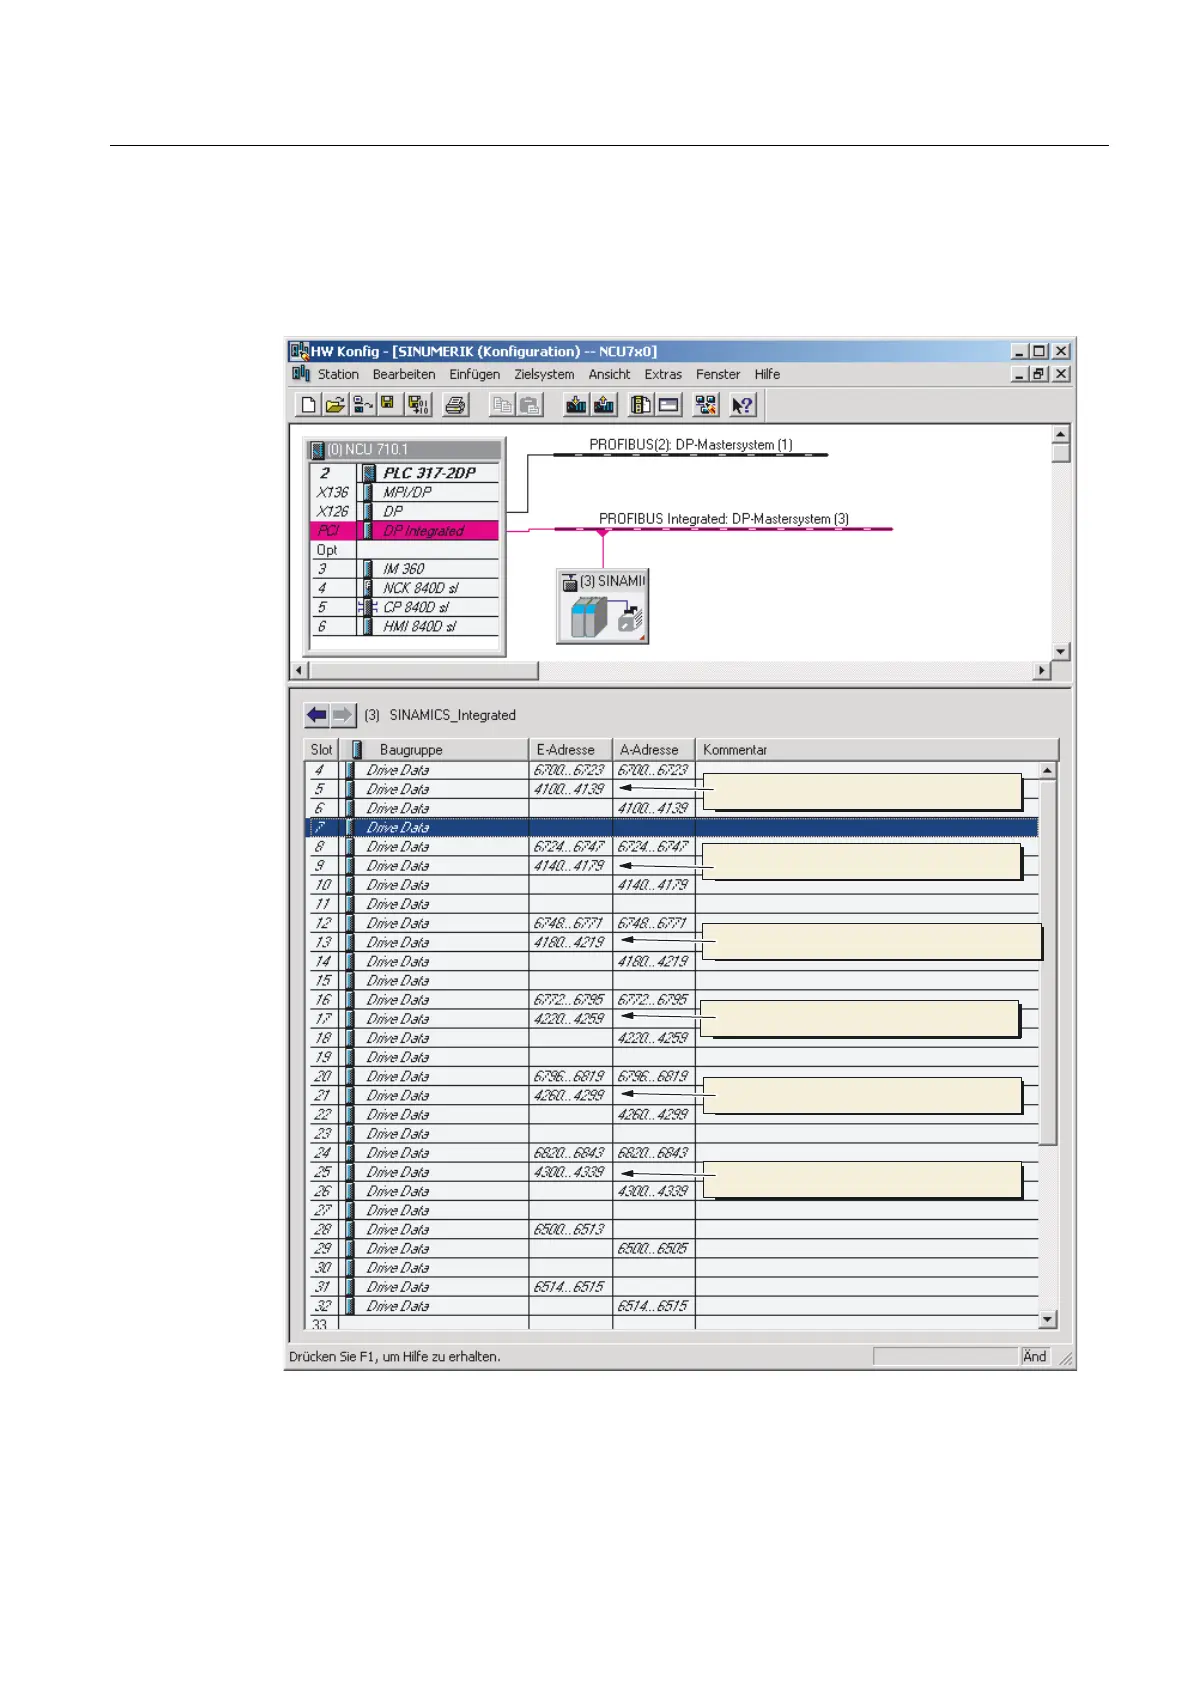The width and height of the screenshot is (1190, 1684).
Task: Select the highlighted DP Integrated row
Action: tap(405, 531)
